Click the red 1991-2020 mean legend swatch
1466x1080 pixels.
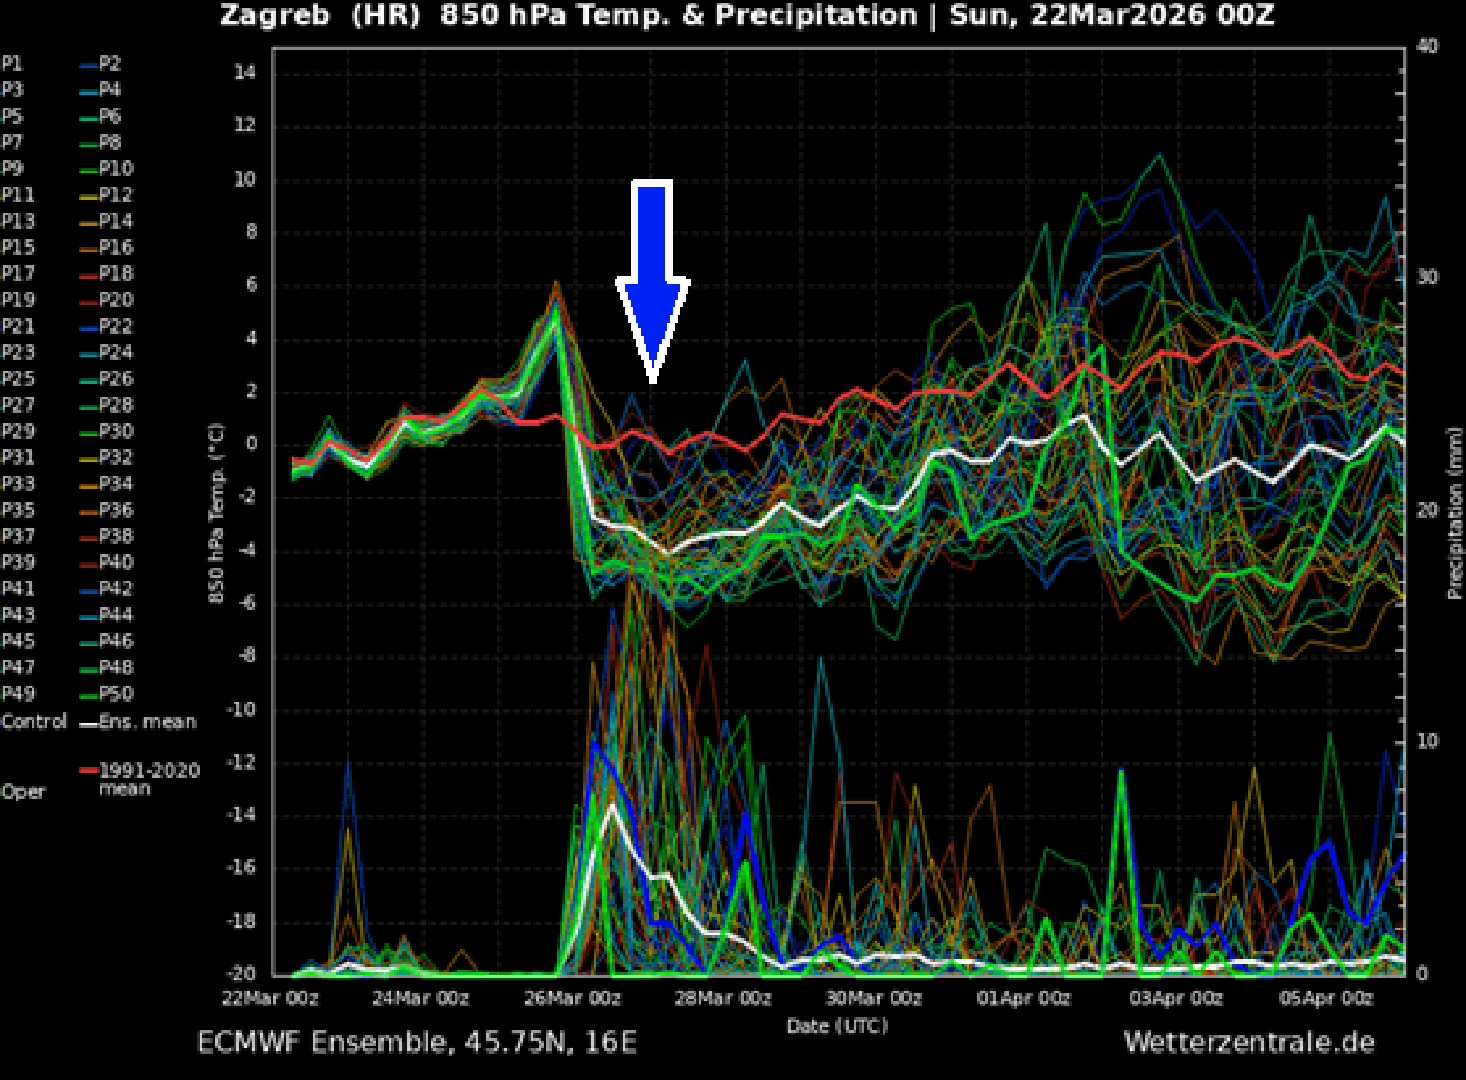[88, 770]
